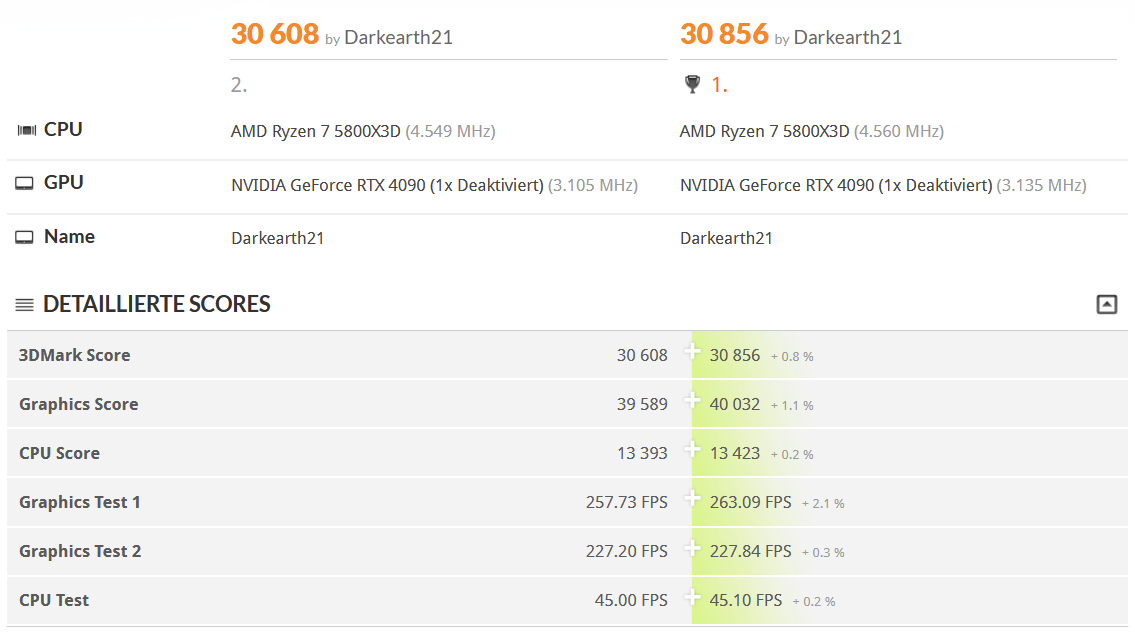
Task: Click the rank 1. label
Action: tap(719, 85)
